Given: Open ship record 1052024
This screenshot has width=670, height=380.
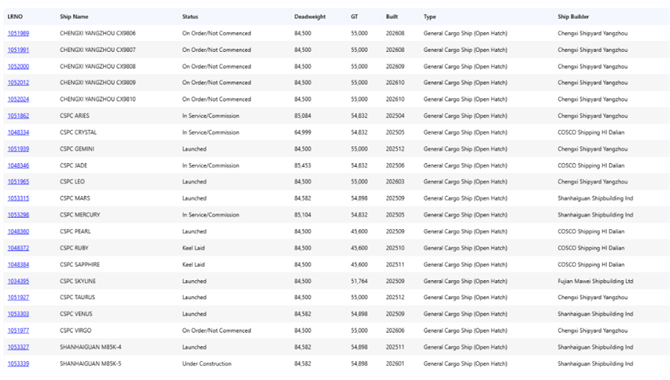Looking at the screenshot, I should (x=18, y=100).
